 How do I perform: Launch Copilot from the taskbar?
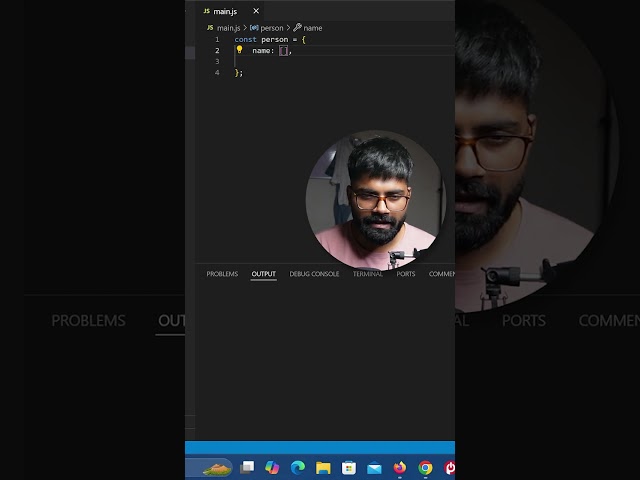pos(272,467)
